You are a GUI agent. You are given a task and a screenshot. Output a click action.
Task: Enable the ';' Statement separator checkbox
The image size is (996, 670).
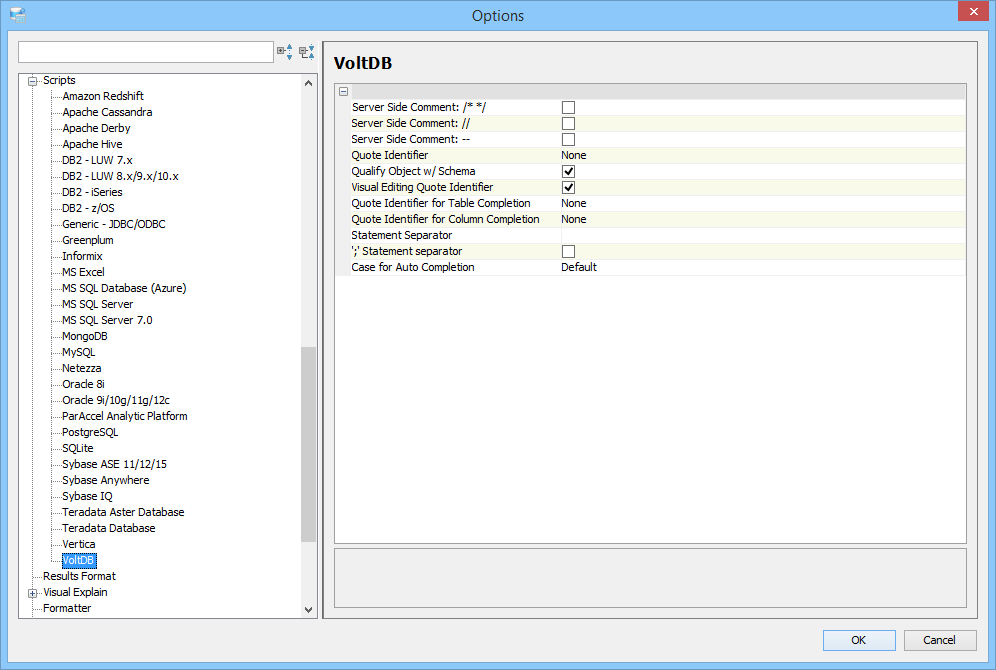tap(569, 251)
